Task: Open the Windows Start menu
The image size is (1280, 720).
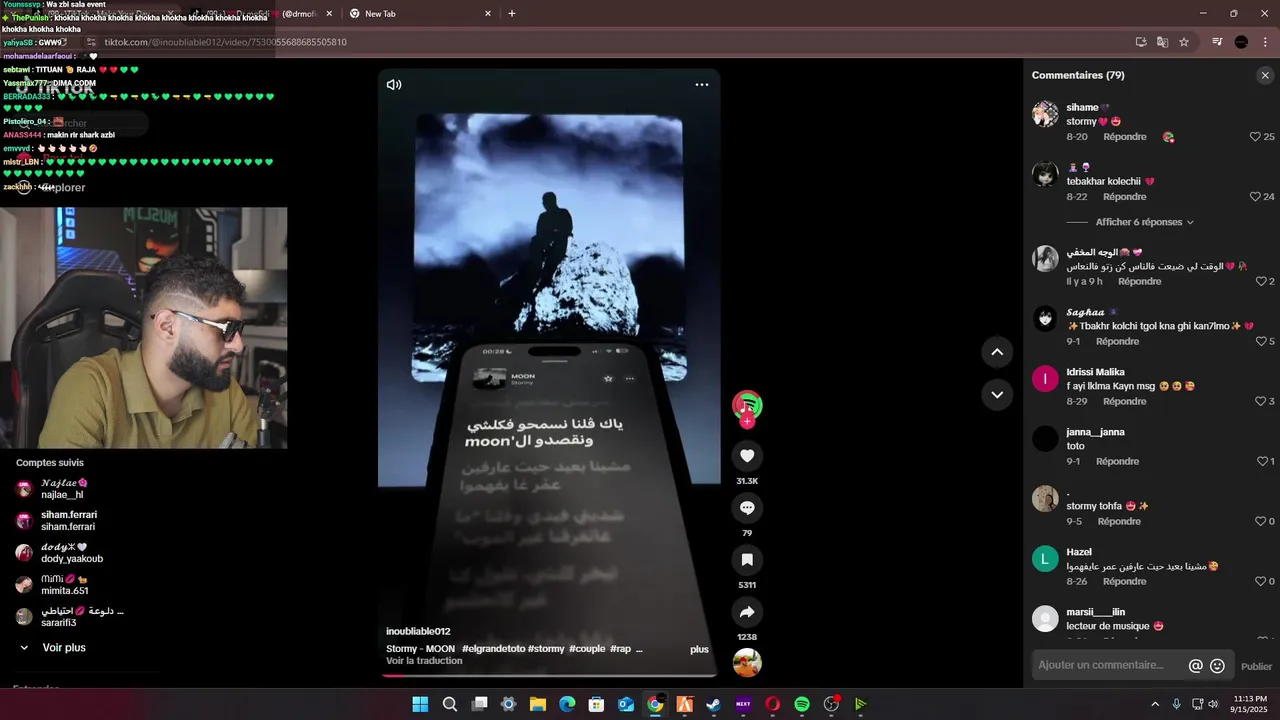Action: point(420,704)
